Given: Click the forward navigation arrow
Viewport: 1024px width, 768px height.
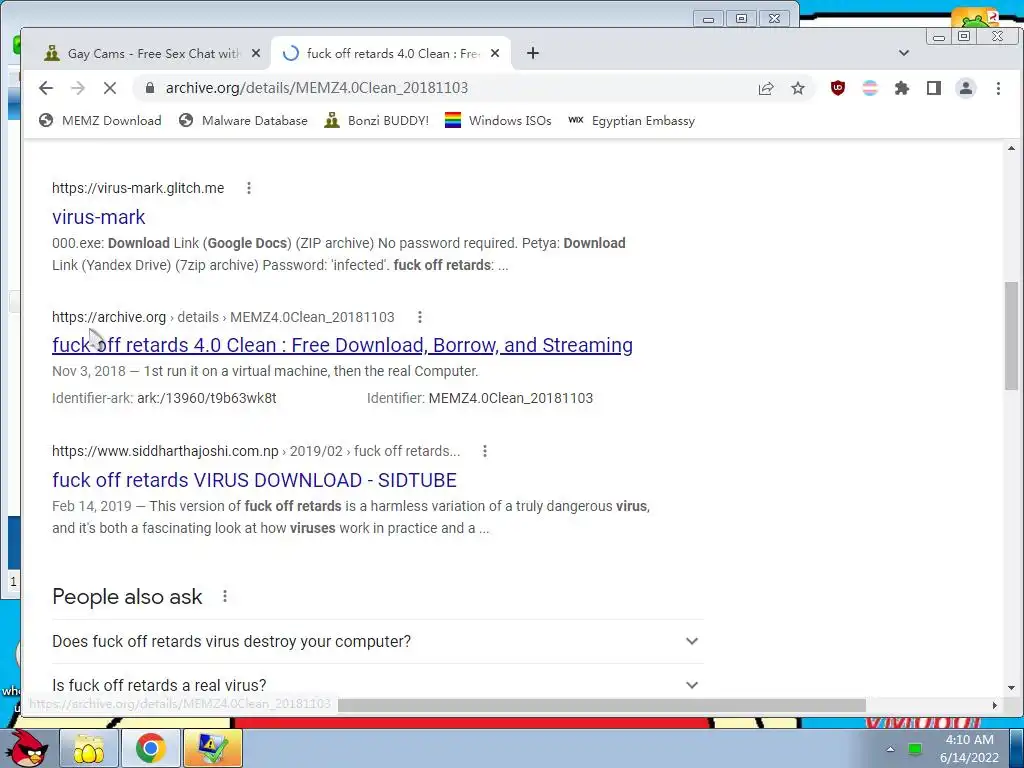Looking at the screenshot, I should (x=78, y=88).
